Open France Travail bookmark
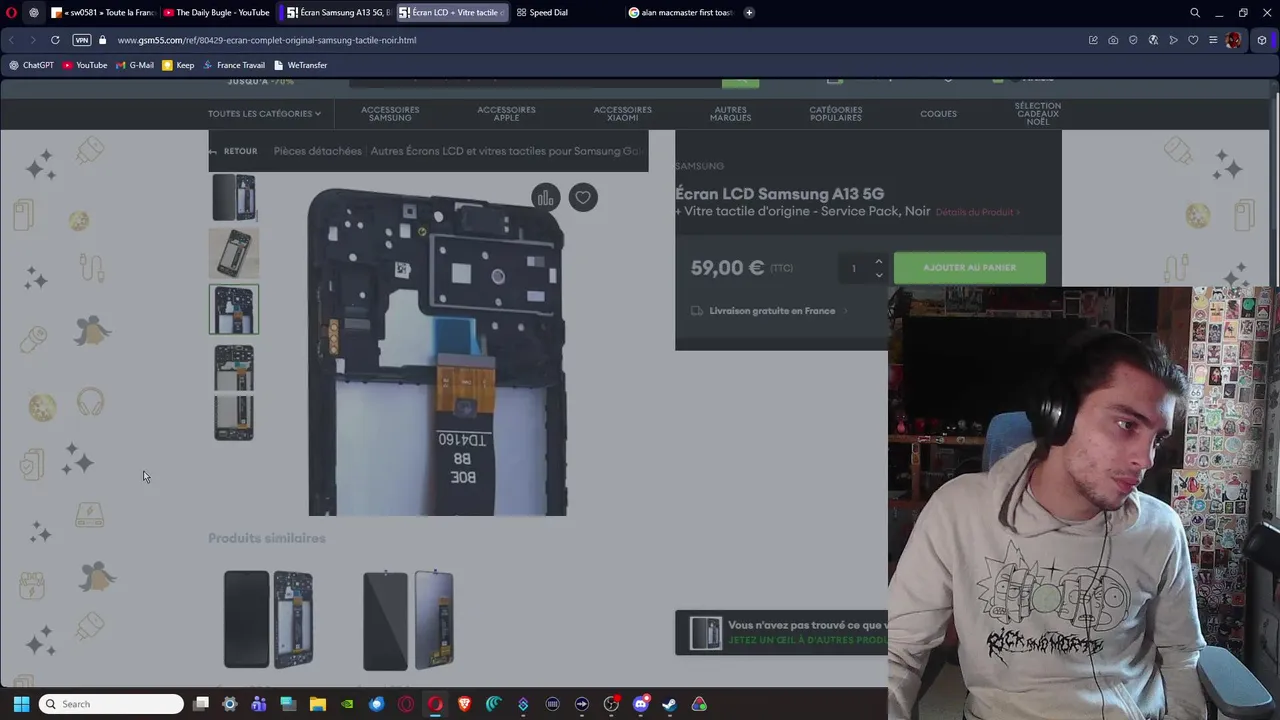Screen dimensions: 1280x720 [234, 65]
